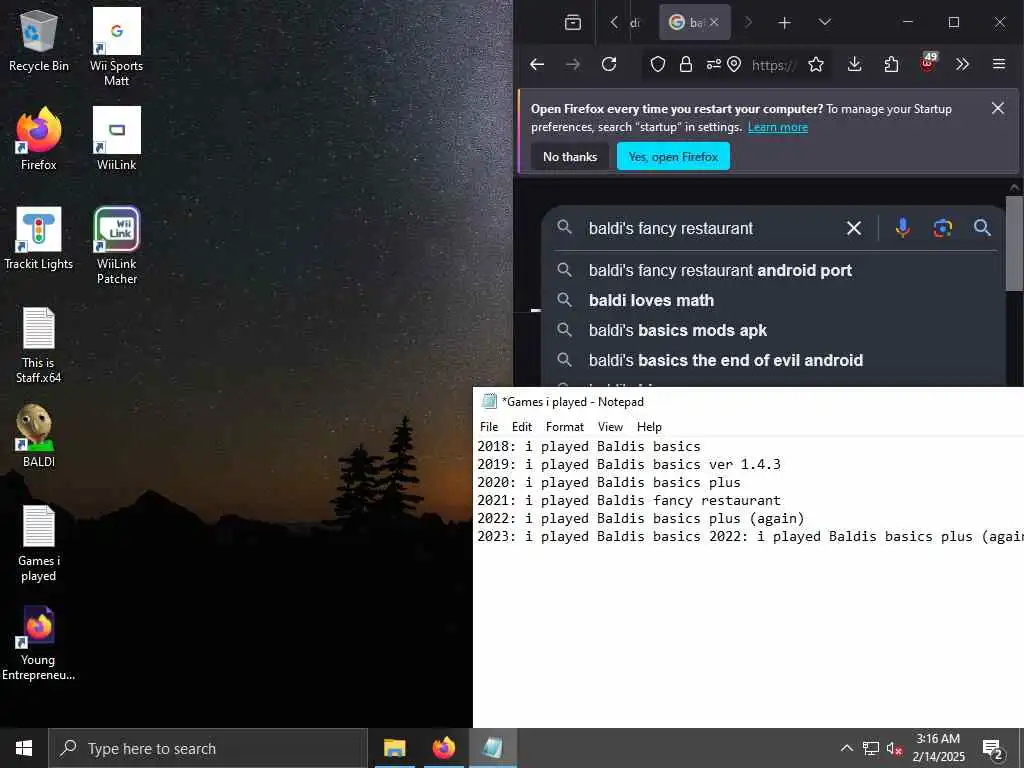Open Notepad File menu

[488, 426]
